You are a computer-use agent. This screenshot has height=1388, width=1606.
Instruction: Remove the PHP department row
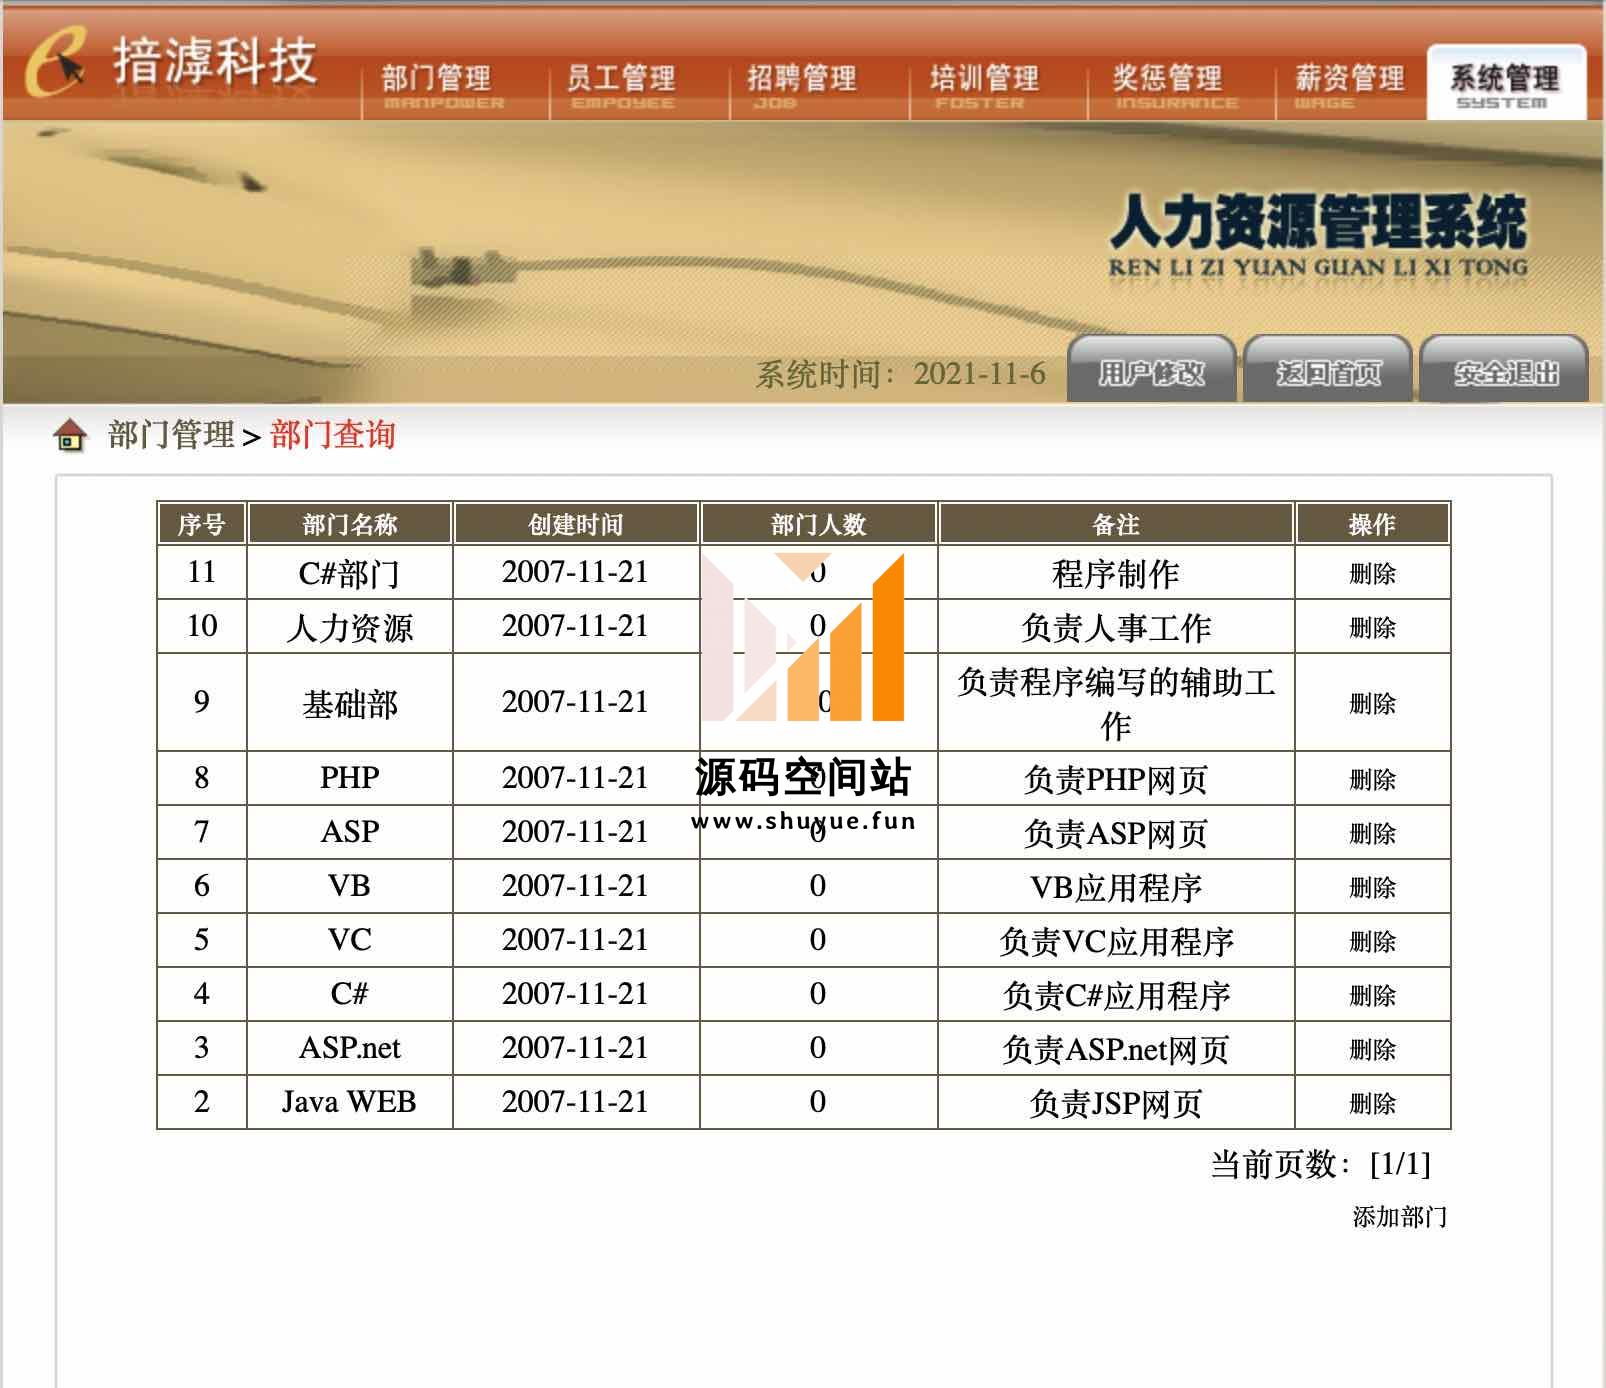pyautogui.click(x=1372, y=780)
